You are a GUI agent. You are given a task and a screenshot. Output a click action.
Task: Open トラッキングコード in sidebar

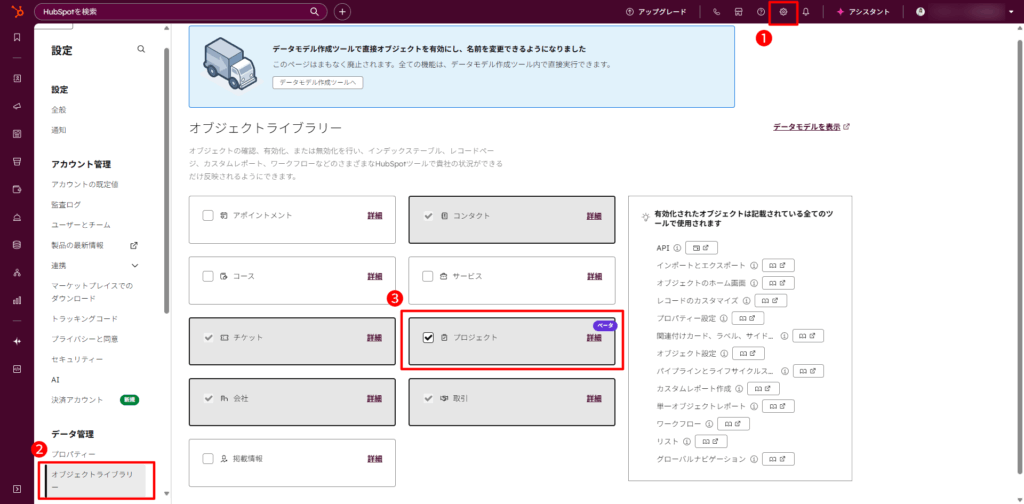[85, 319]
